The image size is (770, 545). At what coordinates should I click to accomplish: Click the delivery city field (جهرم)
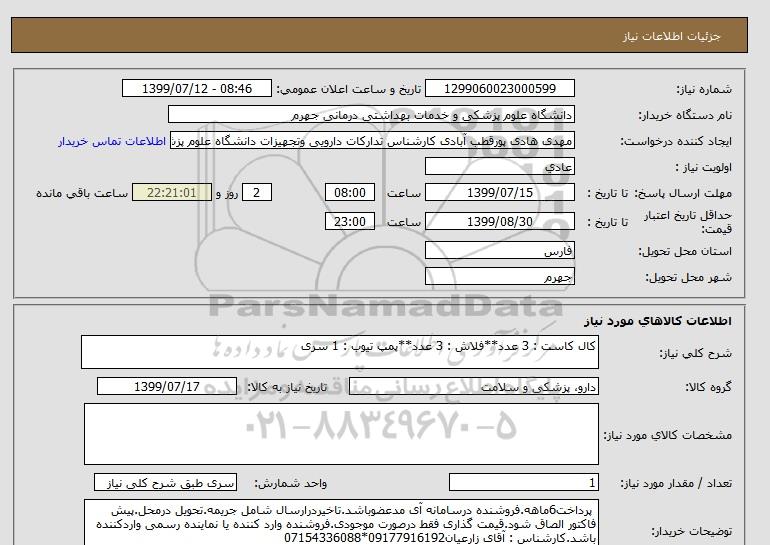[x=499, y=276]
